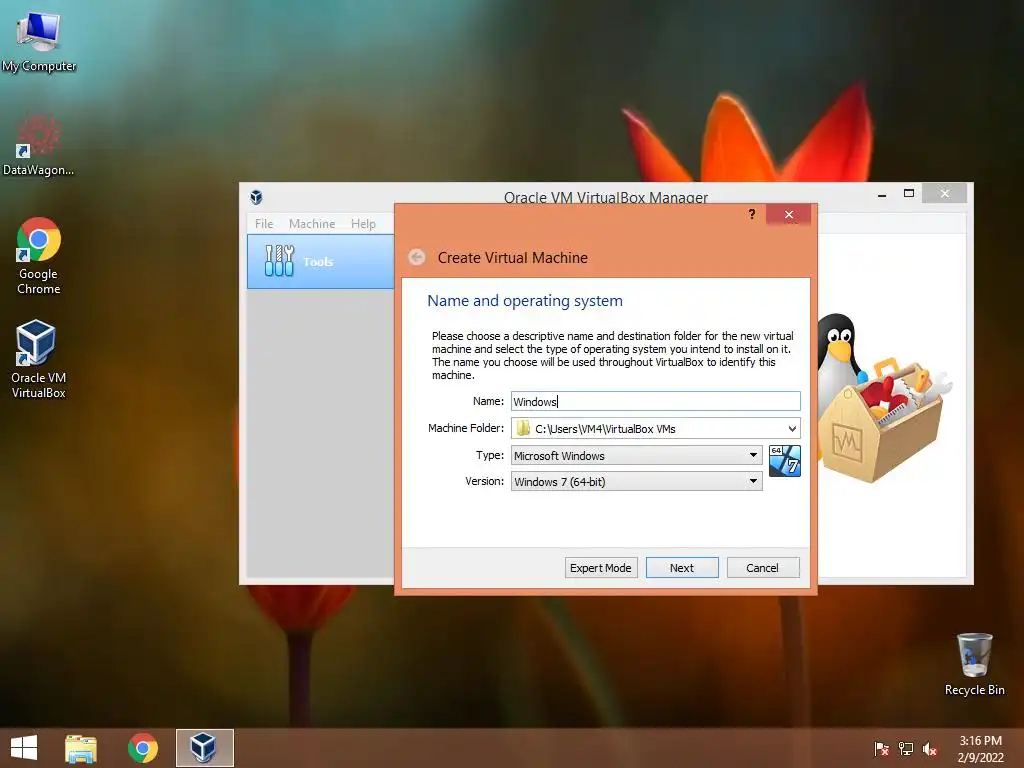
Task: Select the Recycle Bin icon
Action: tap(974, 664)
